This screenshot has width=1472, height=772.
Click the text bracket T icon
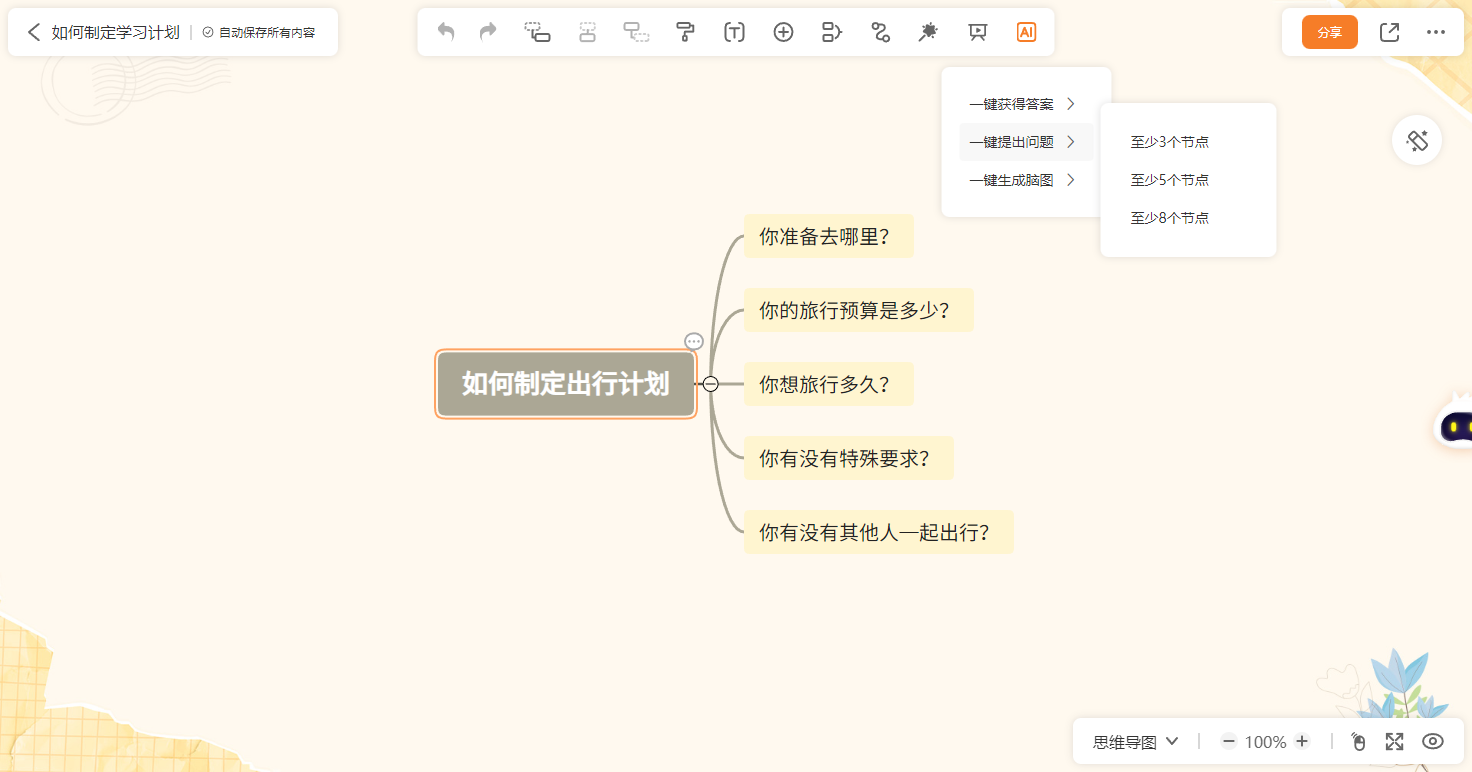(x=734, y=32)
